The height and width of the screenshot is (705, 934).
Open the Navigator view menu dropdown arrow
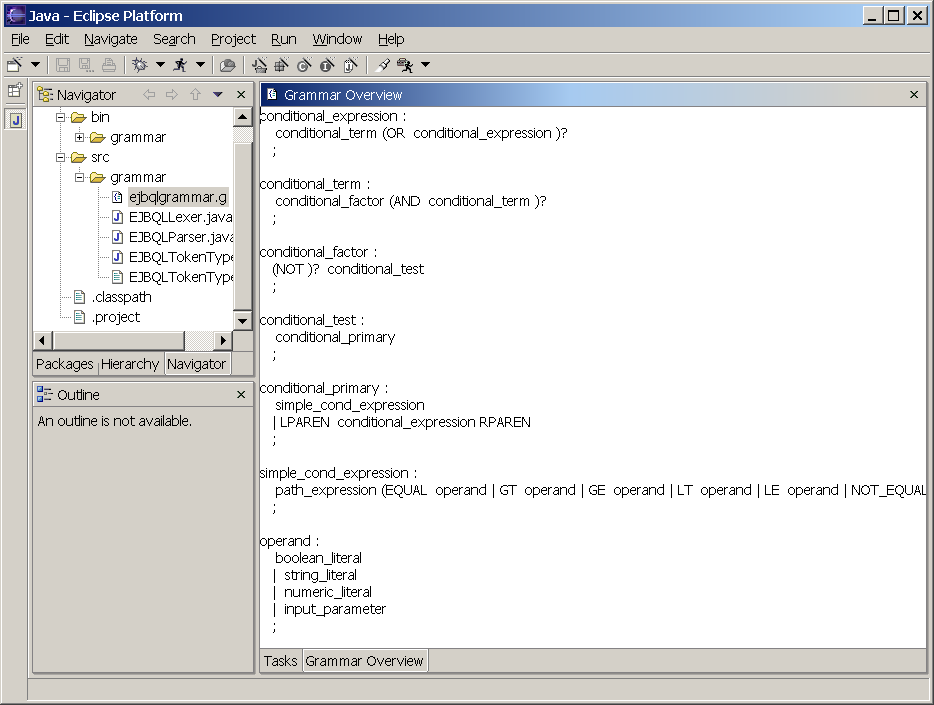pyautogui.click(x=218, y=95)
